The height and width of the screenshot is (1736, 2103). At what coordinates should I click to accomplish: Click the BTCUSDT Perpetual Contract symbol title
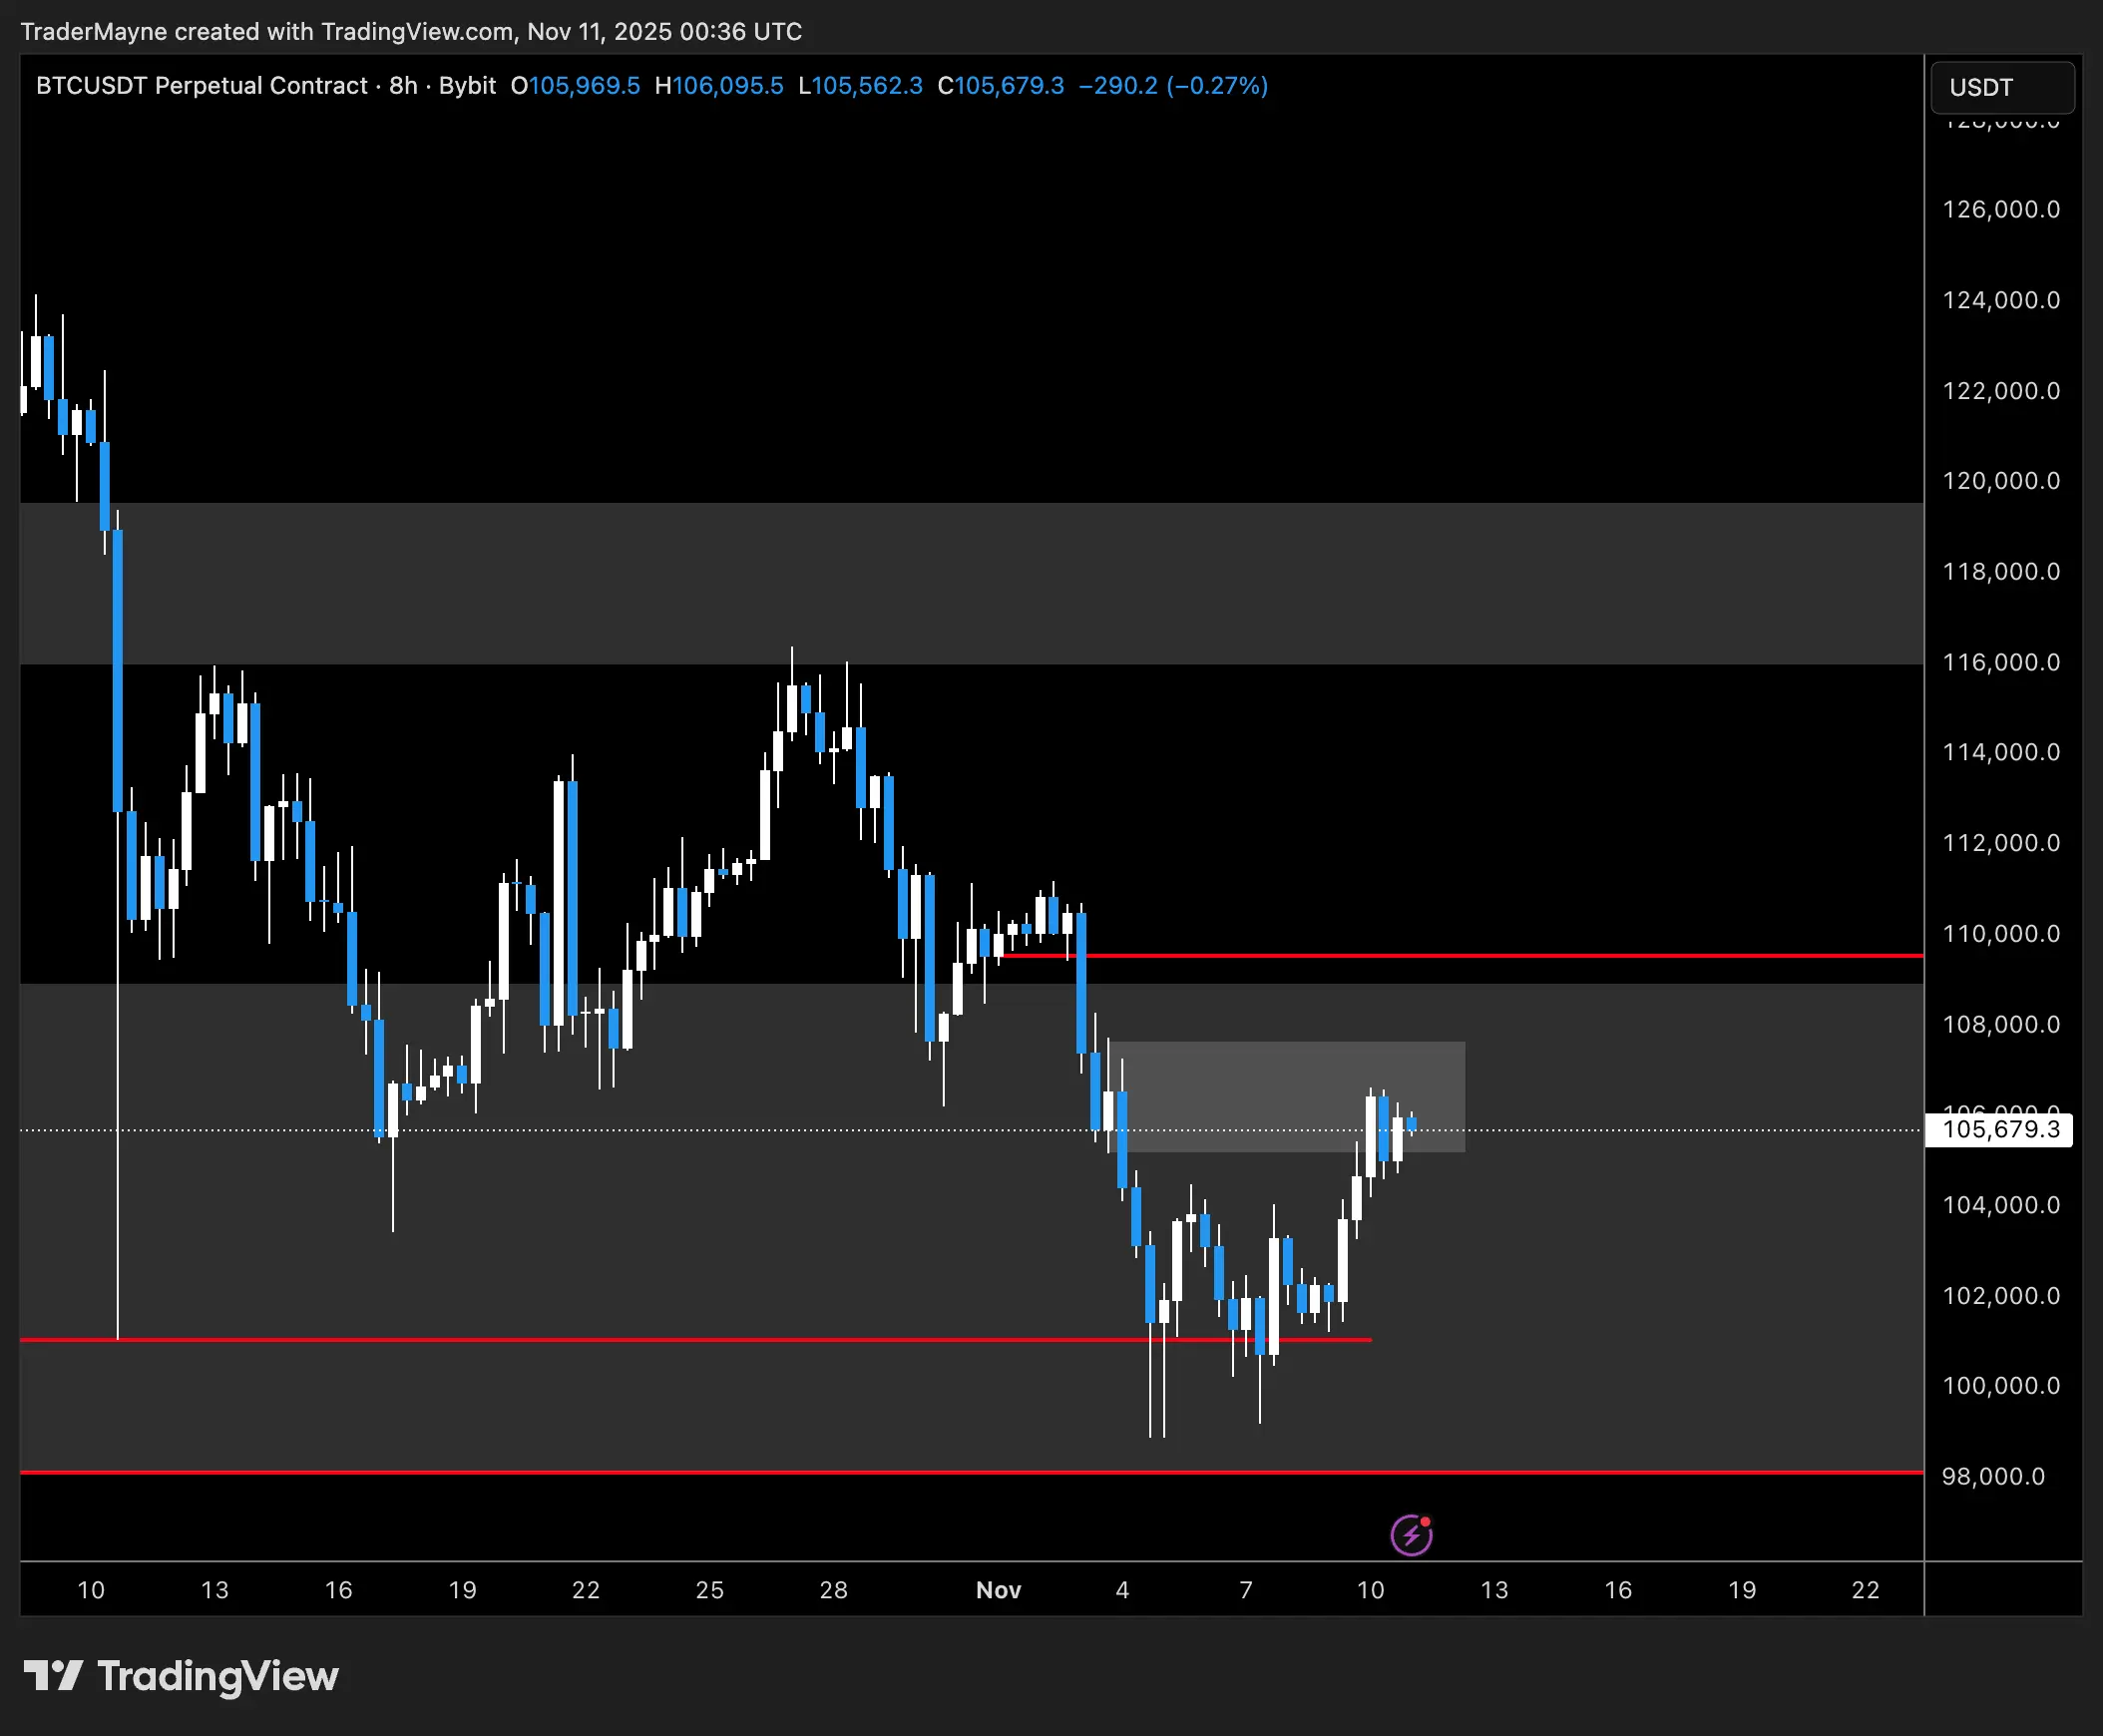coord(201,86)
